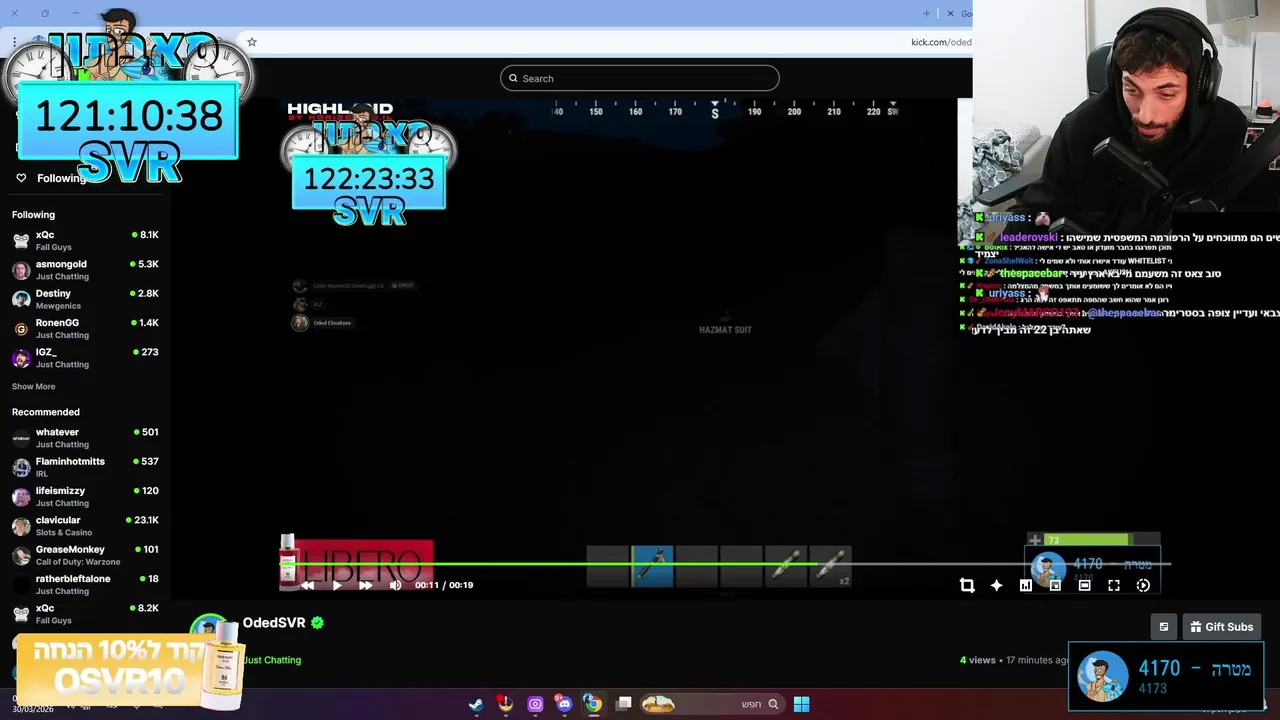Switch to Chrome in the taskbar
The width and height of the screenshot is (1280, 720).
tap(593, 704)
